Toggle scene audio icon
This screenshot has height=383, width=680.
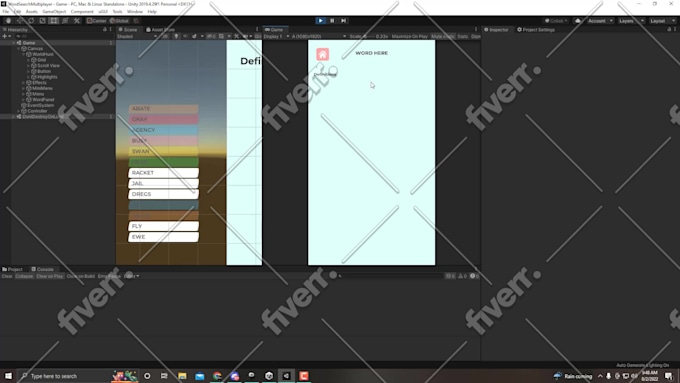[x=185, y=36]
